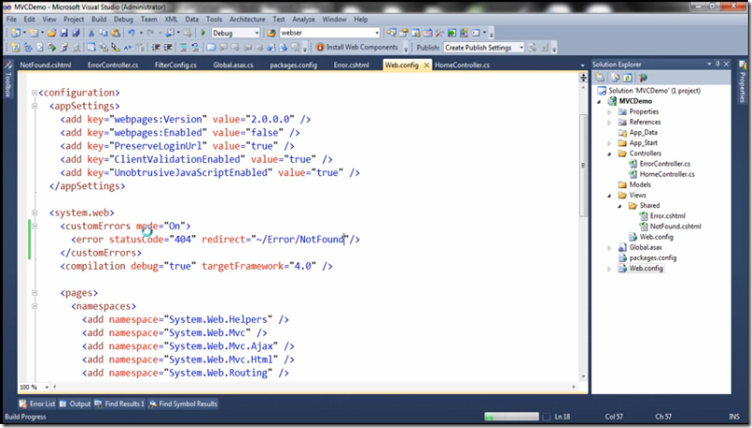Open Create Publish Settings dropdown
The height and width of the screenshot is (428, 752).
521,47
